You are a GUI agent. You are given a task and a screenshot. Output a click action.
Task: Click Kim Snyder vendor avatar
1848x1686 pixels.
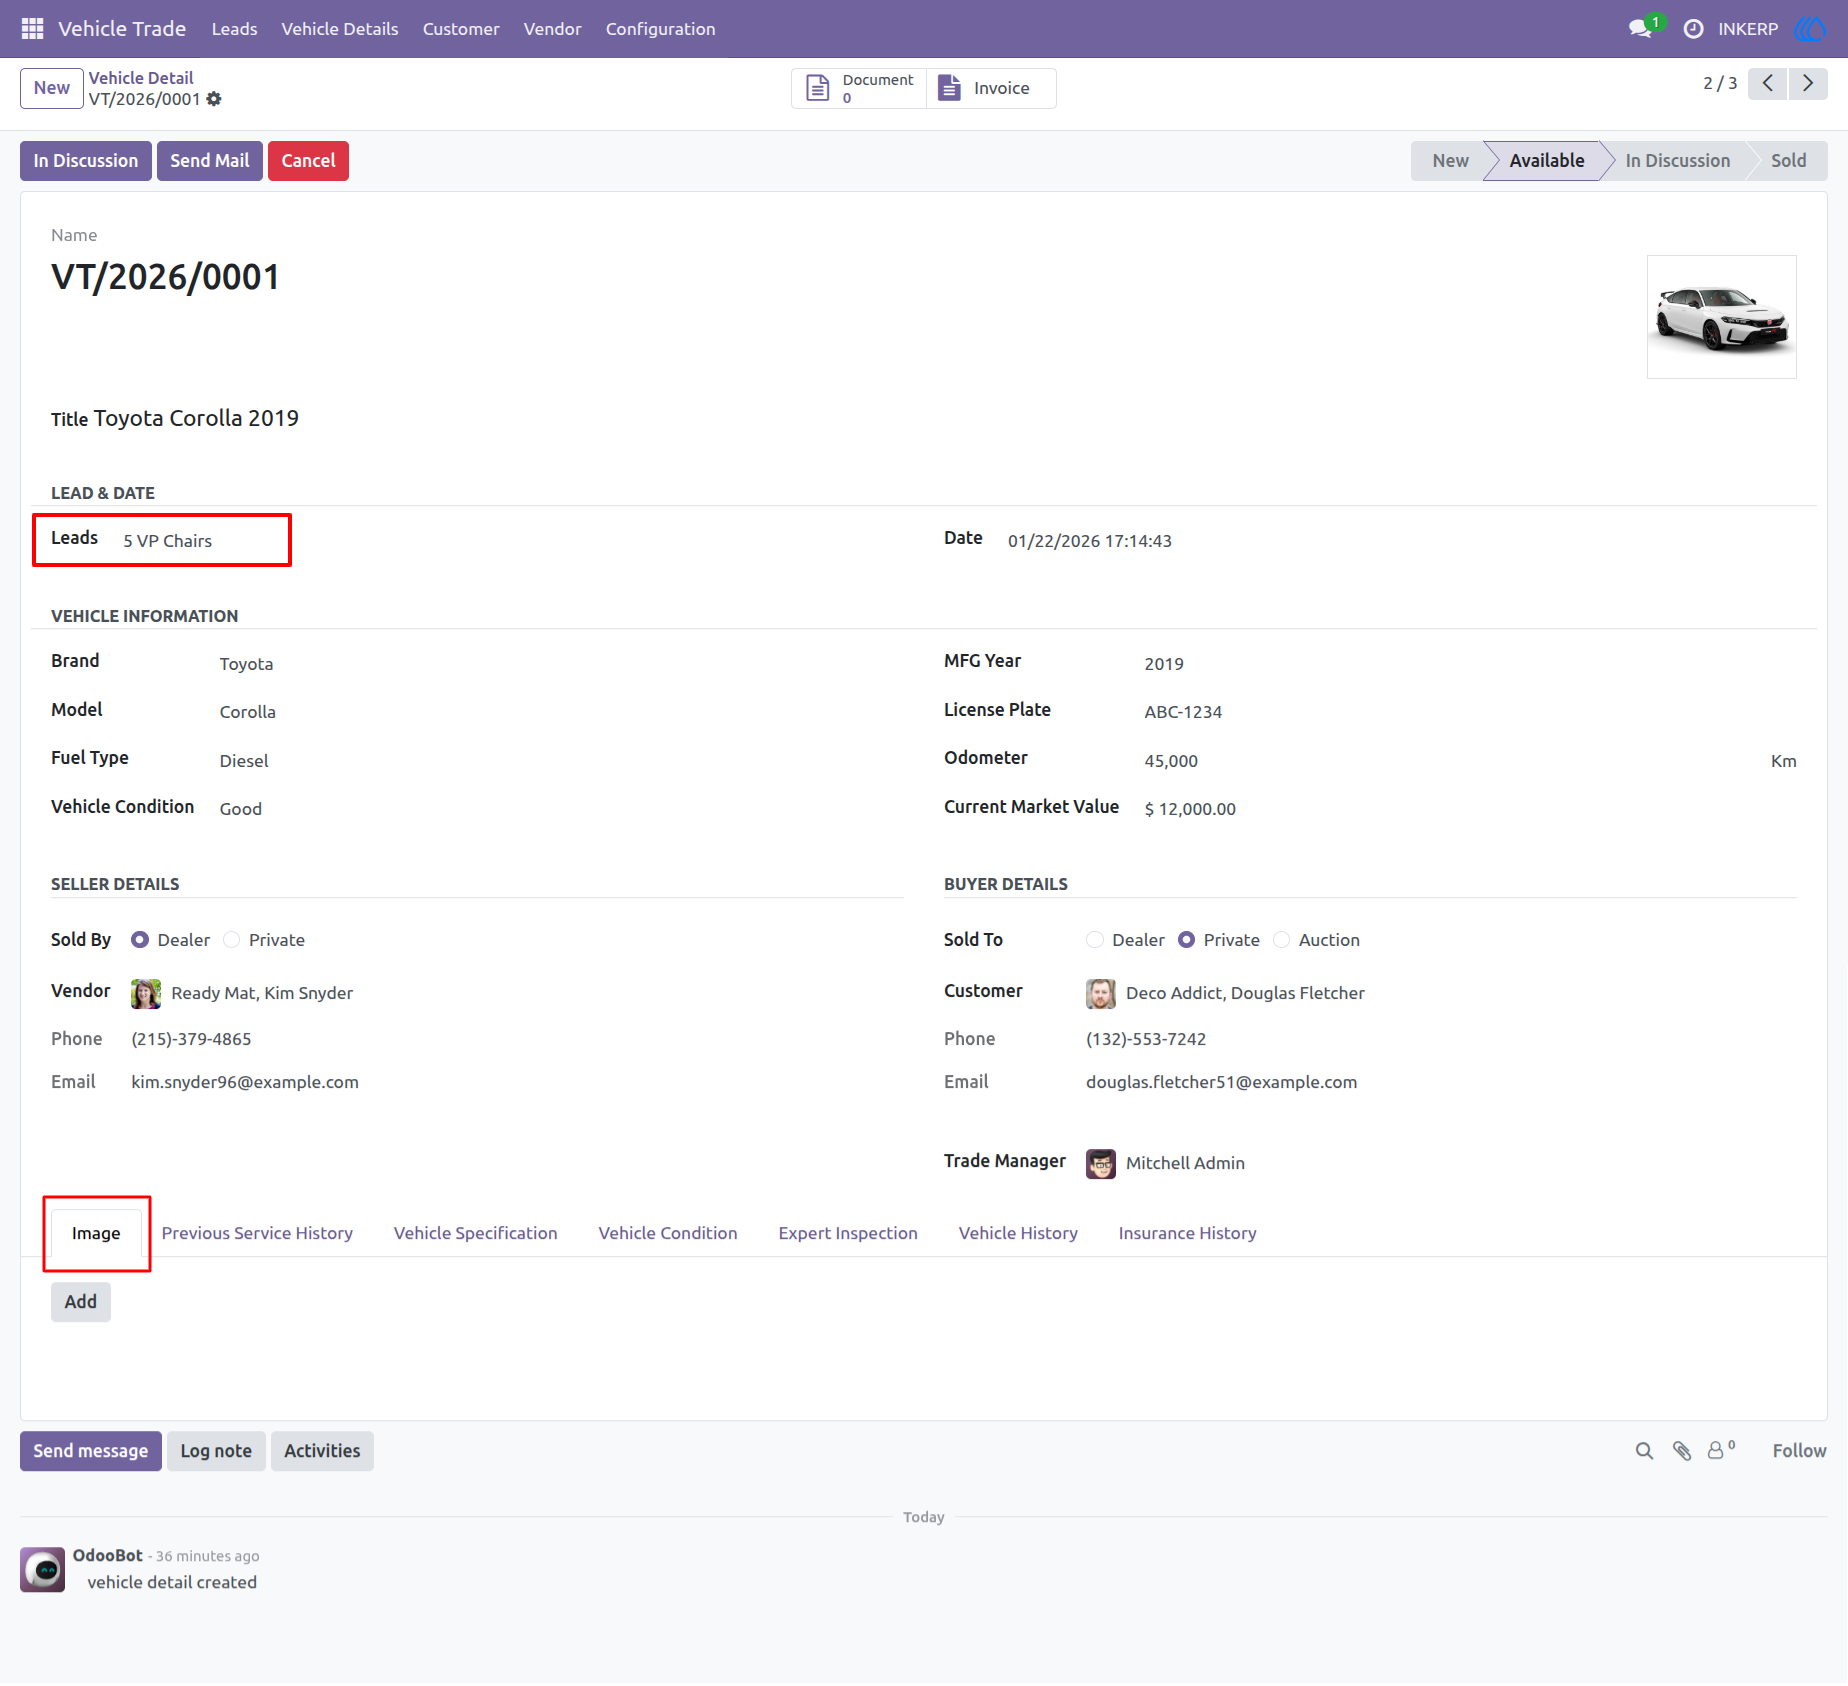click(x=146, y=993)
